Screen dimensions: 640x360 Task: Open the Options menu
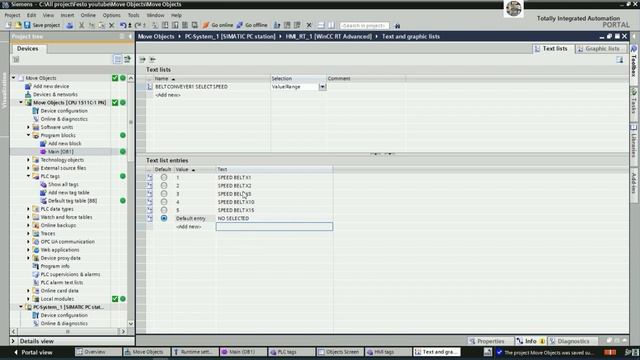(111, 15)
